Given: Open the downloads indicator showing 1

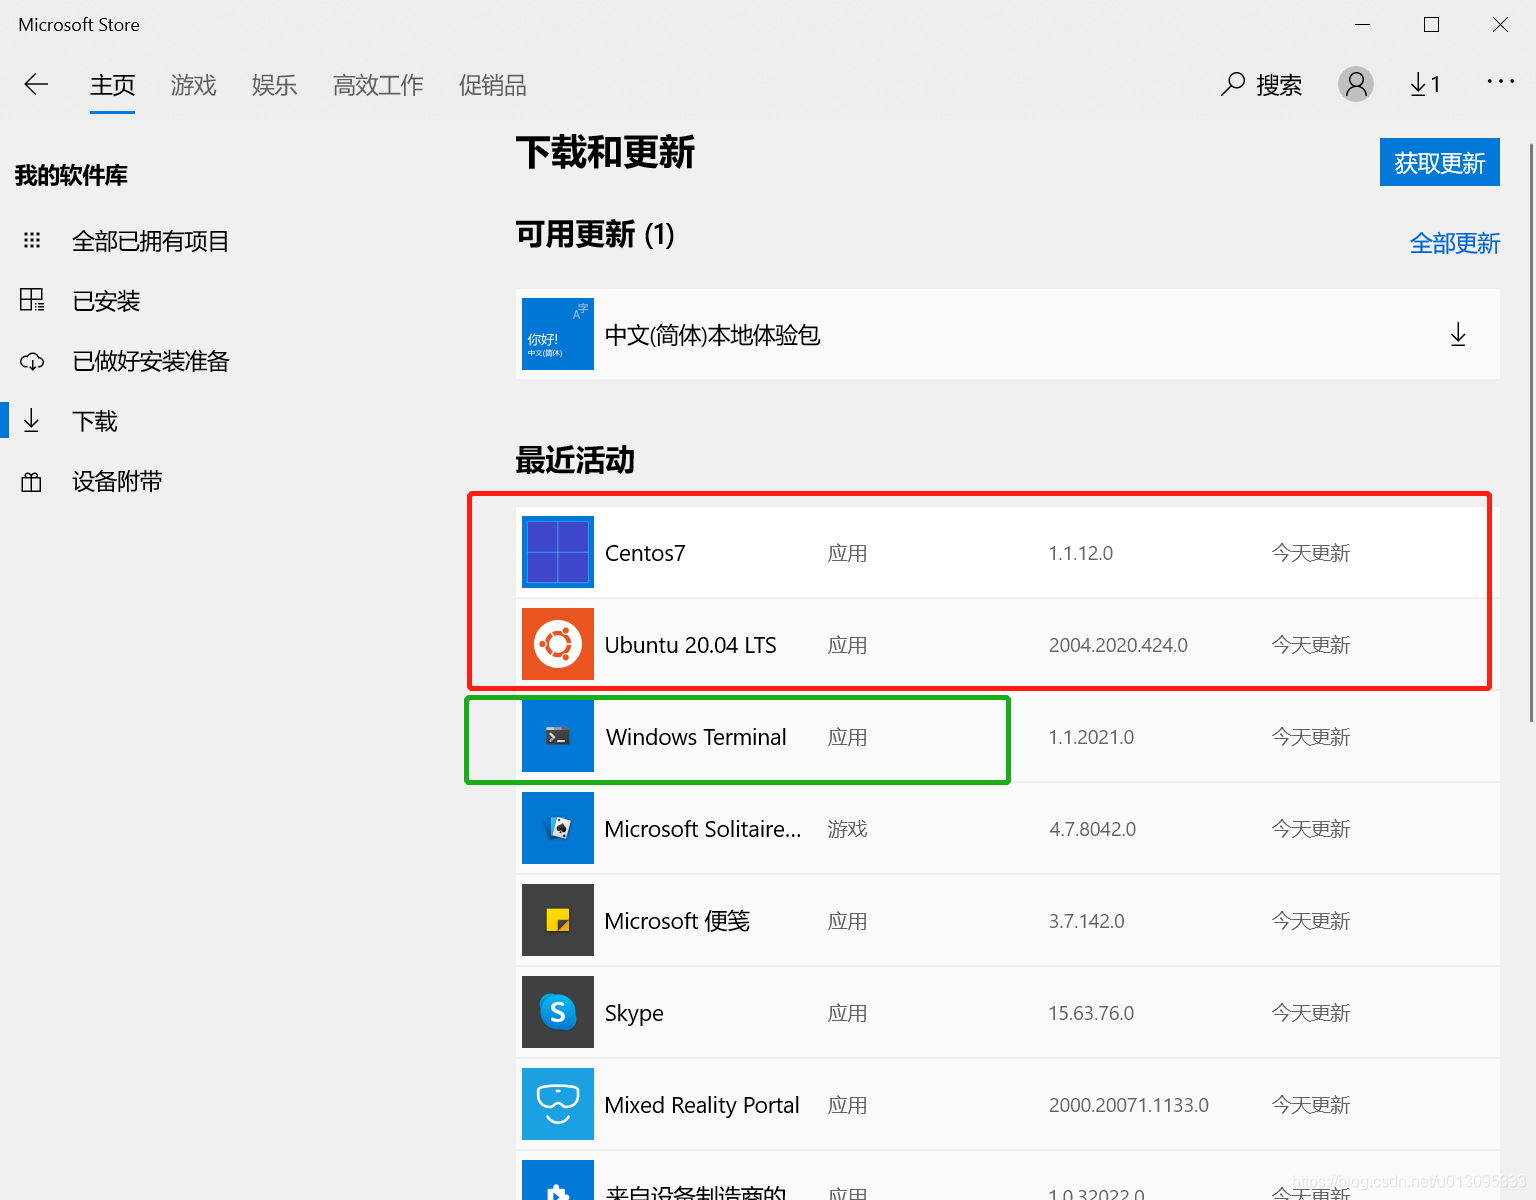Looking at the screenshot, I should coord(1425,85).
